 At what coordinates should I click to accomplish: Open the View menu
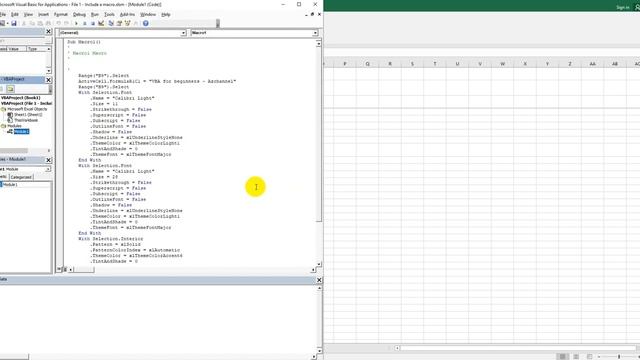(28, 14)
